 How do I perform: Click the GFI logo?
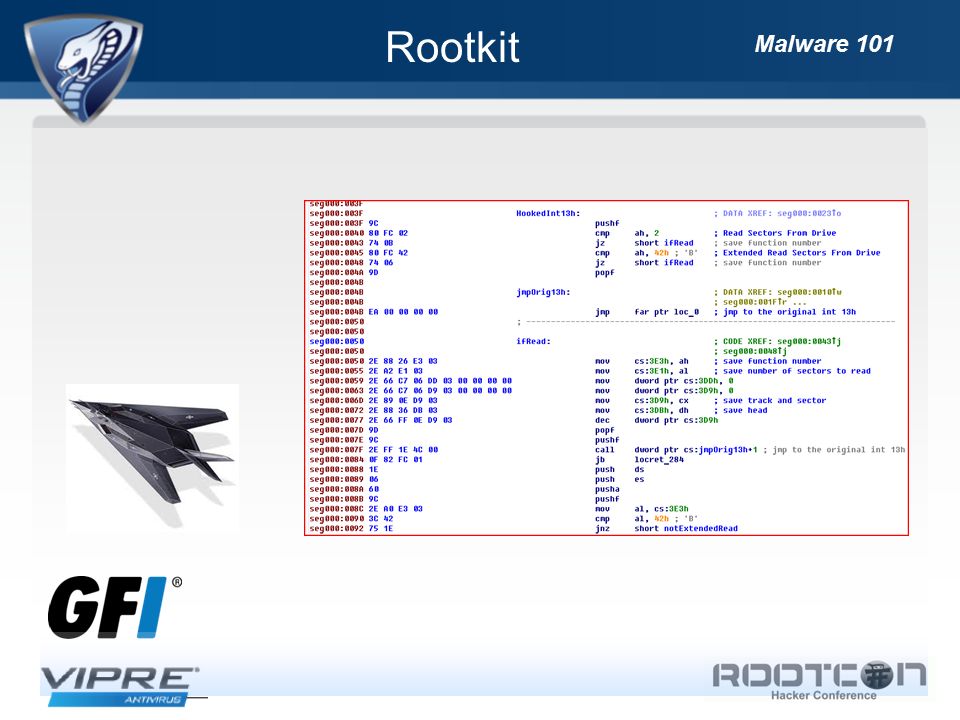(115, 607)
